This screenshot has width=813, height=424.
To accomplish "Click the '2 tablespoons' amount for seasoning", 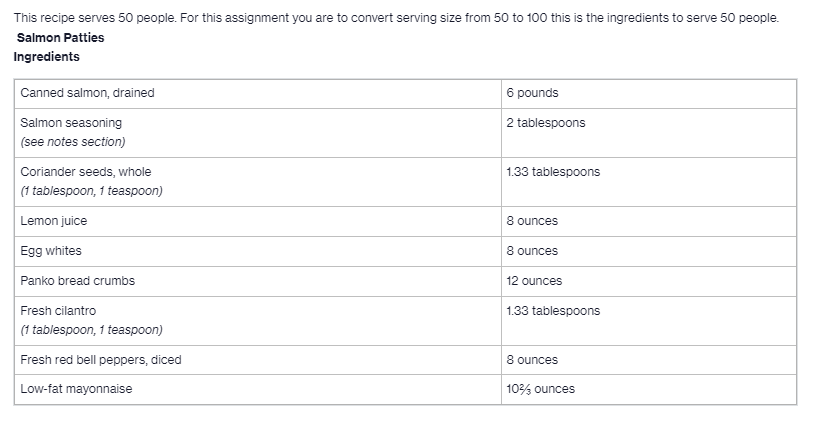I will click(x=546, y=123).
